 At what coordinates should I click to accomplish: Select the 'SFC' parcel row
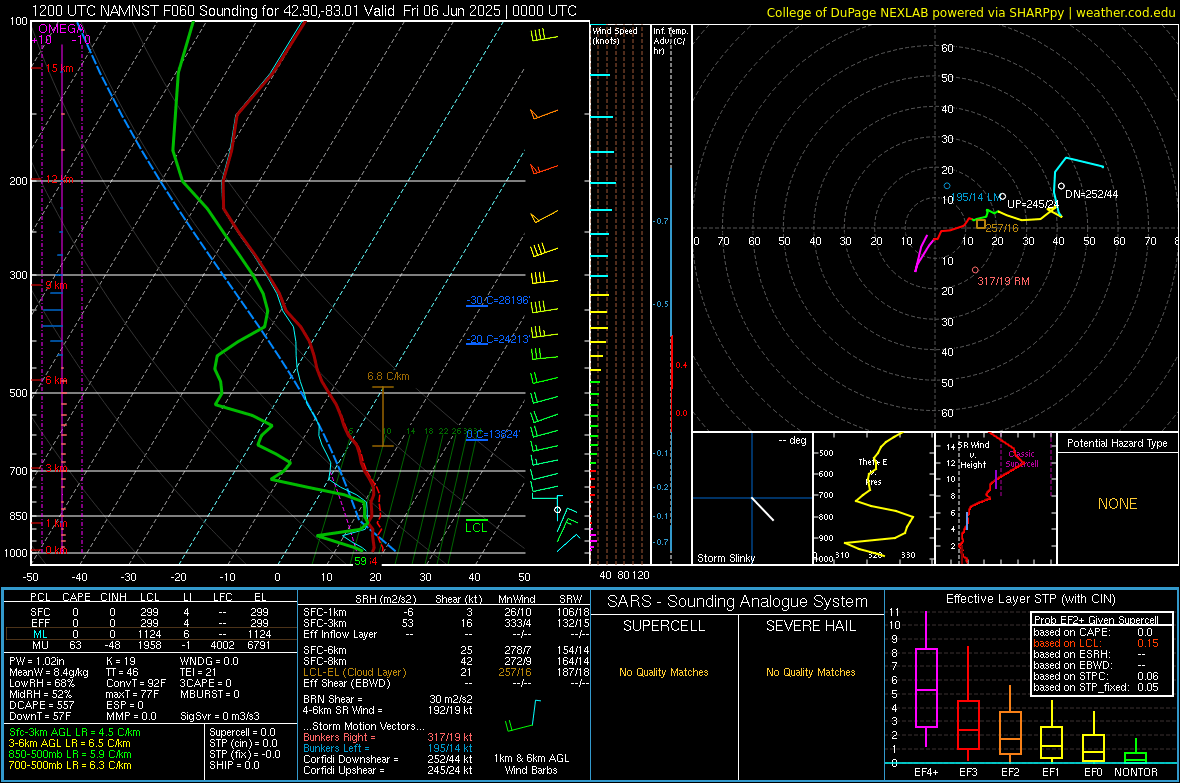150,612
